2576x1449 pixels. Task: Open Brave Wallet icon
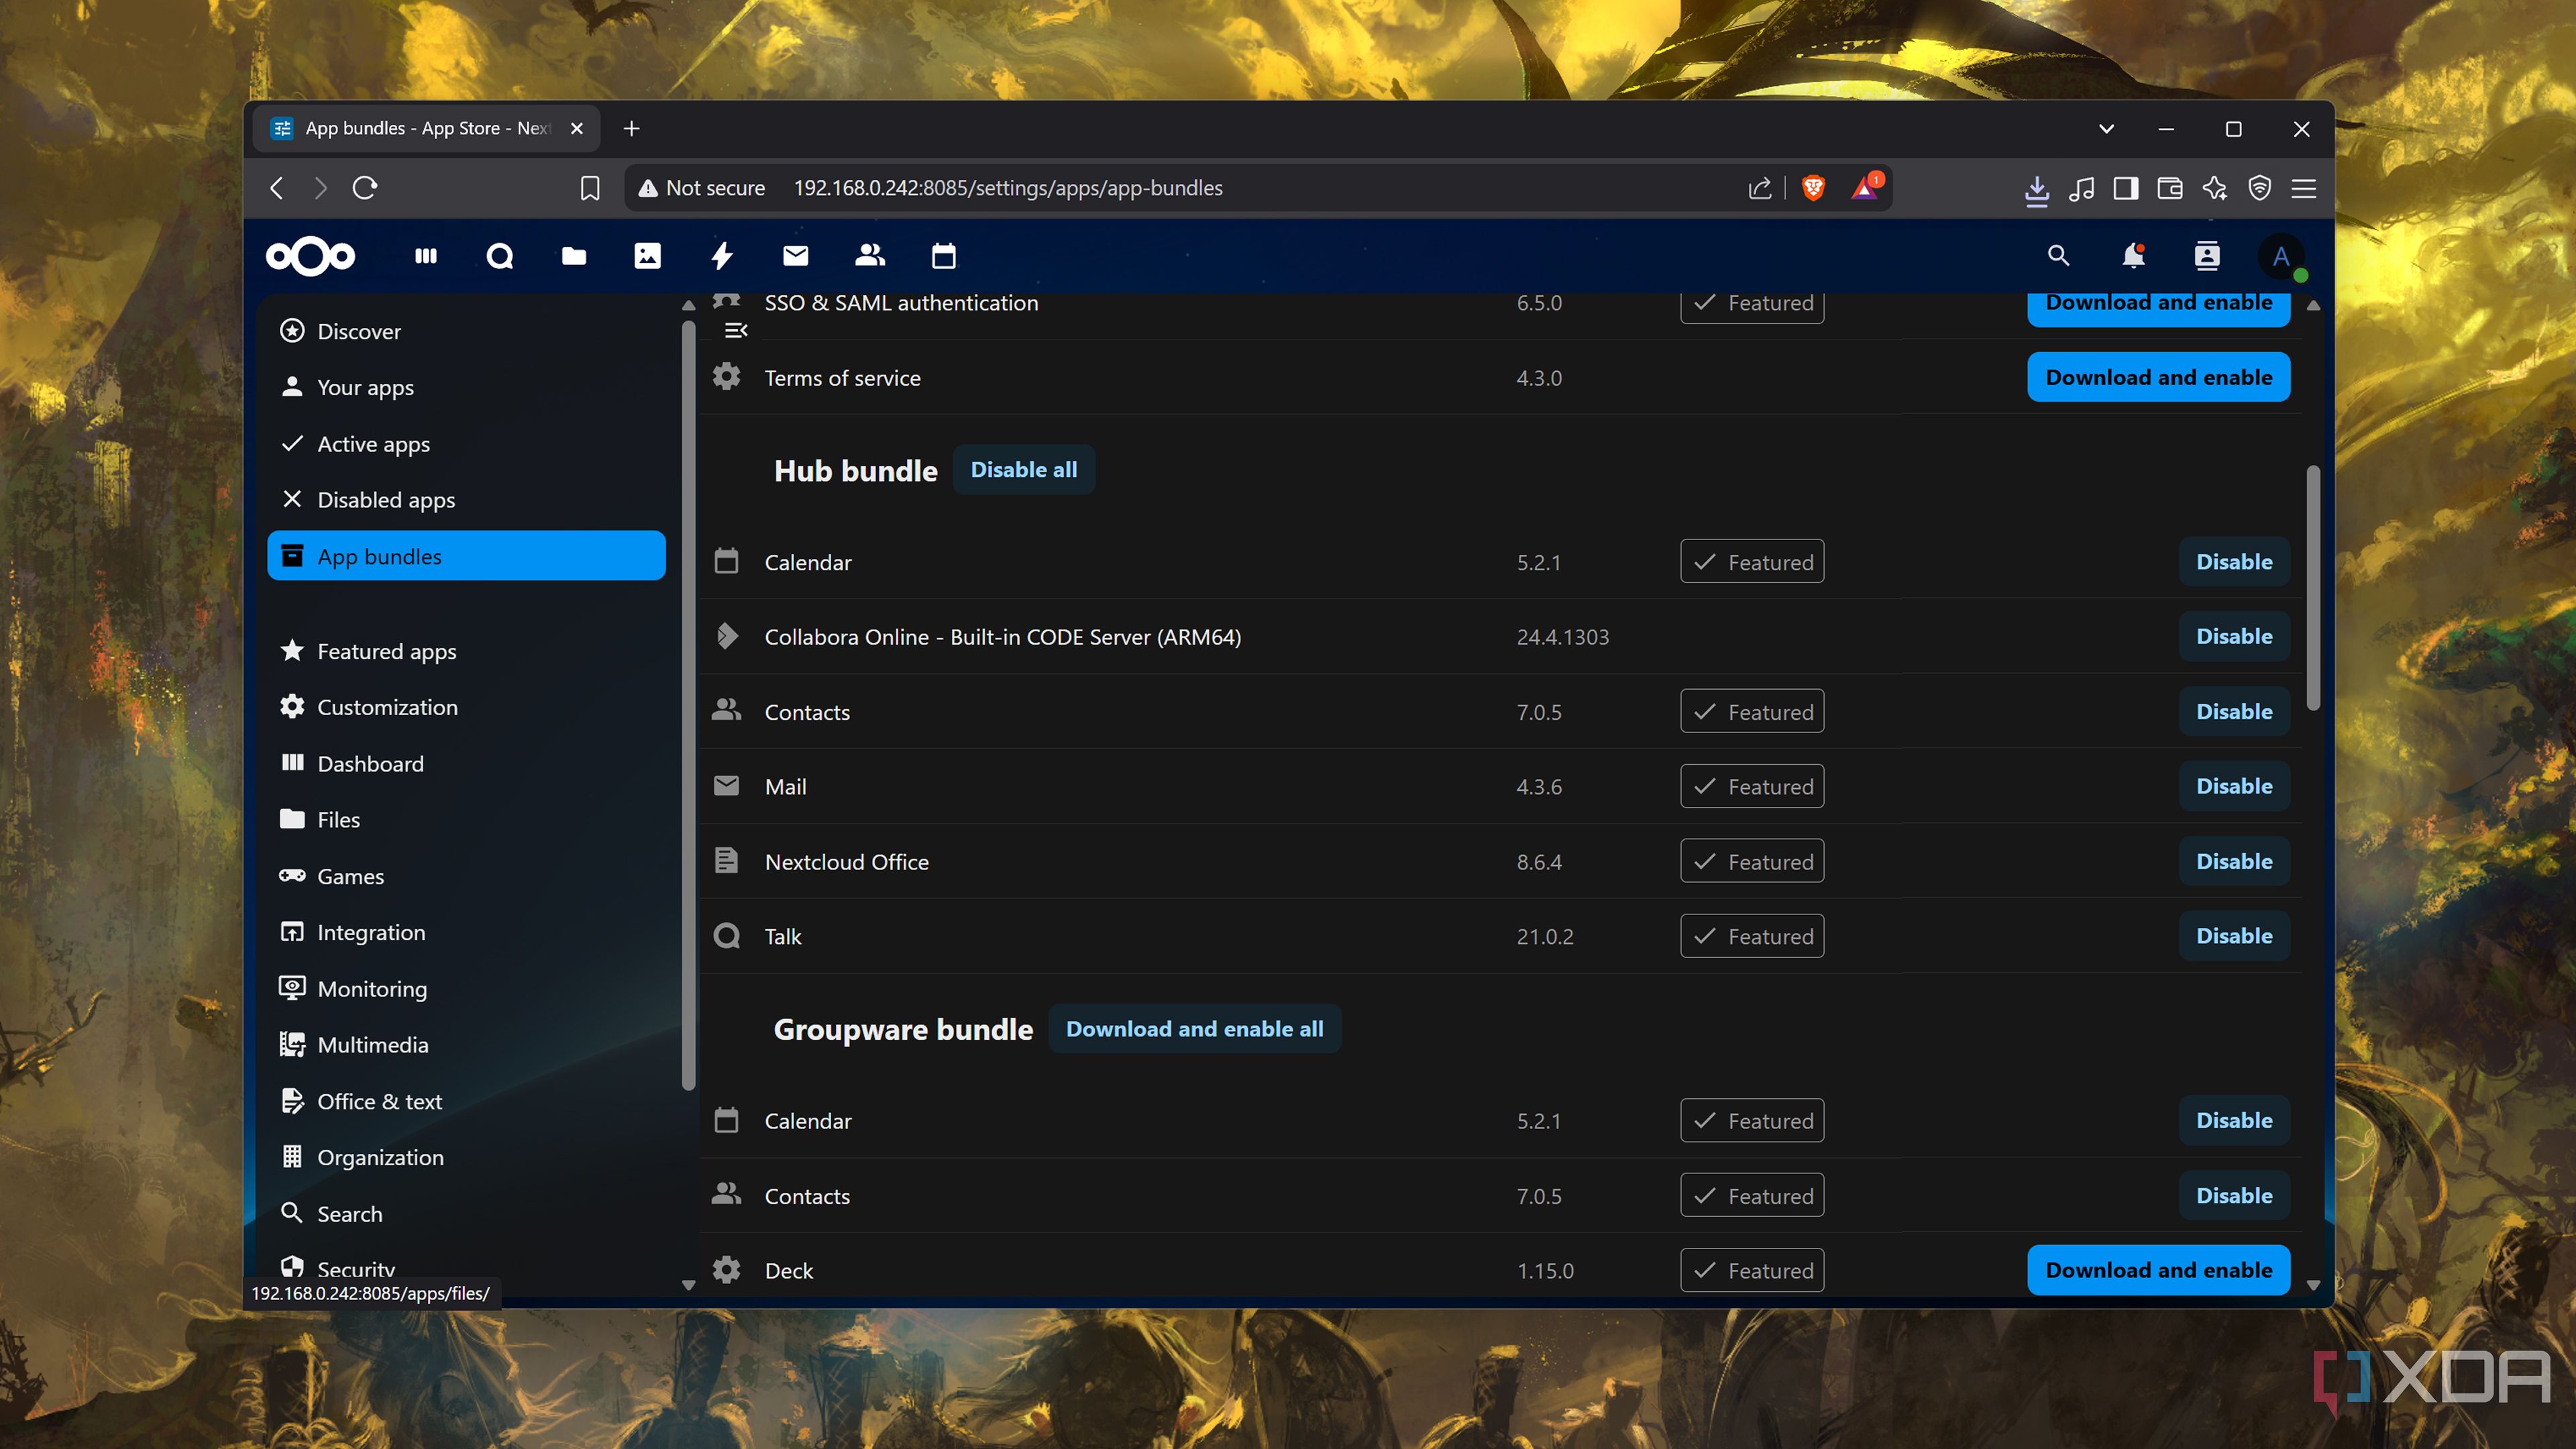point(2170,188)
